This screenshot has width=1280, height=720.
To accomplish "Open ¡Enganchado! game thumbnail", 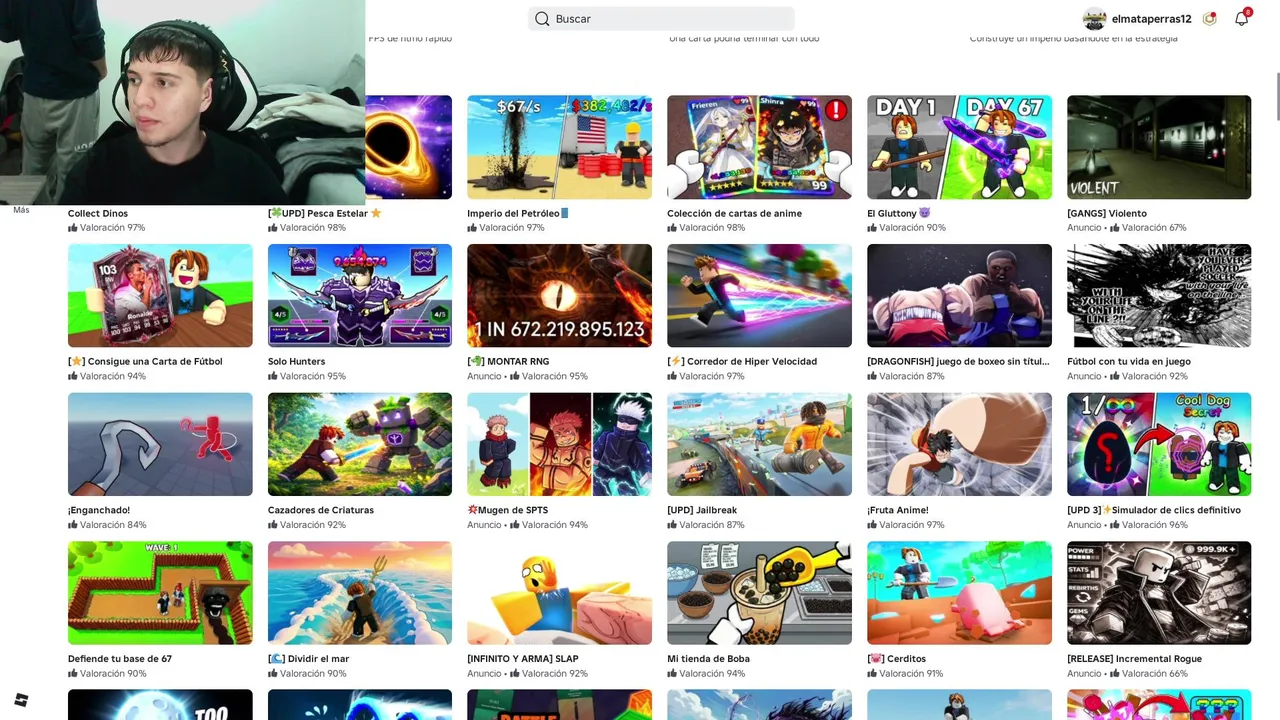I will click(160, 444).
